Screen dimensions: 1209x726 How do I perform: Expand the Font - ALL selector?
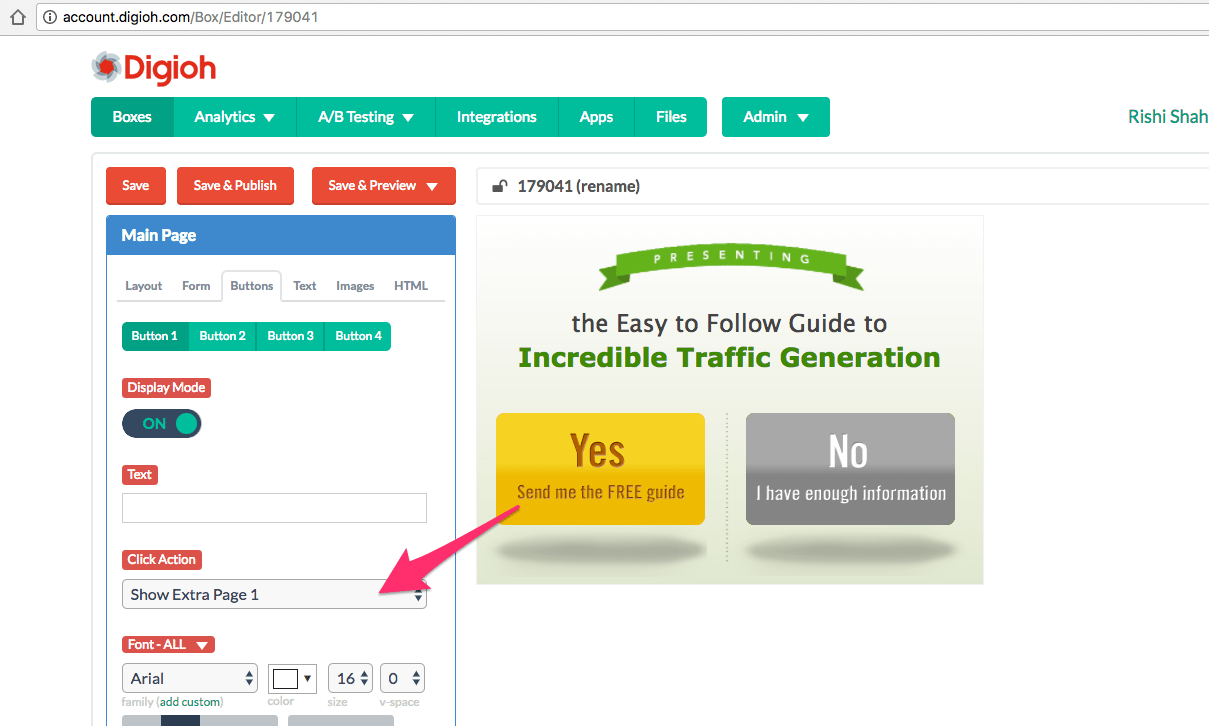pos(168,644)
